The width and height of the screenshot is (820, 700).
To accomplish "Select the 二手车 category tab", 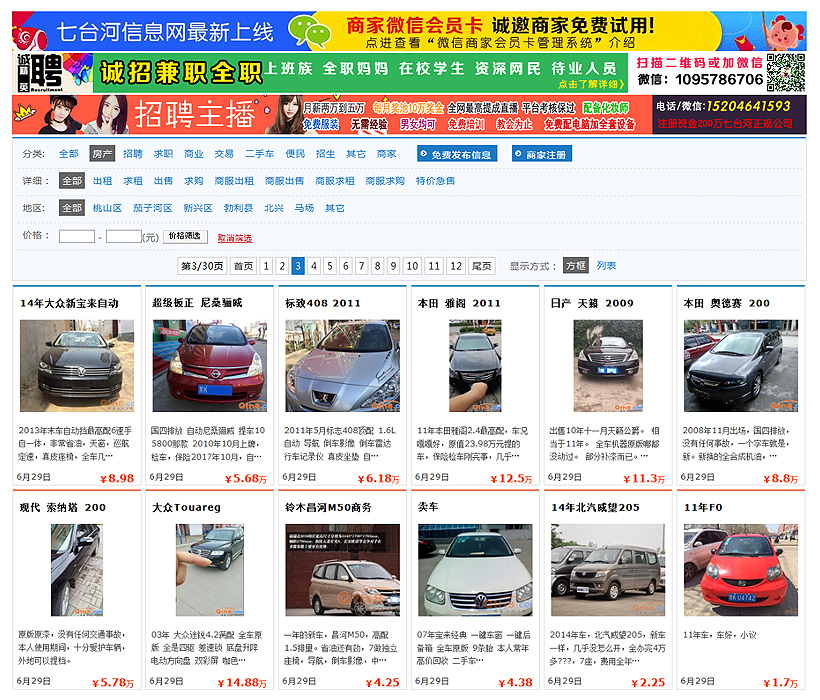I will pyautogui.click(x=259, y=154).
